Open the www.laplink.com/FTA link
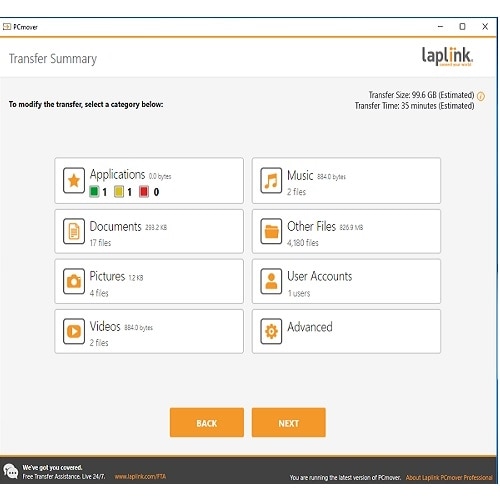500x500 pixels. (x=140, y=476)
